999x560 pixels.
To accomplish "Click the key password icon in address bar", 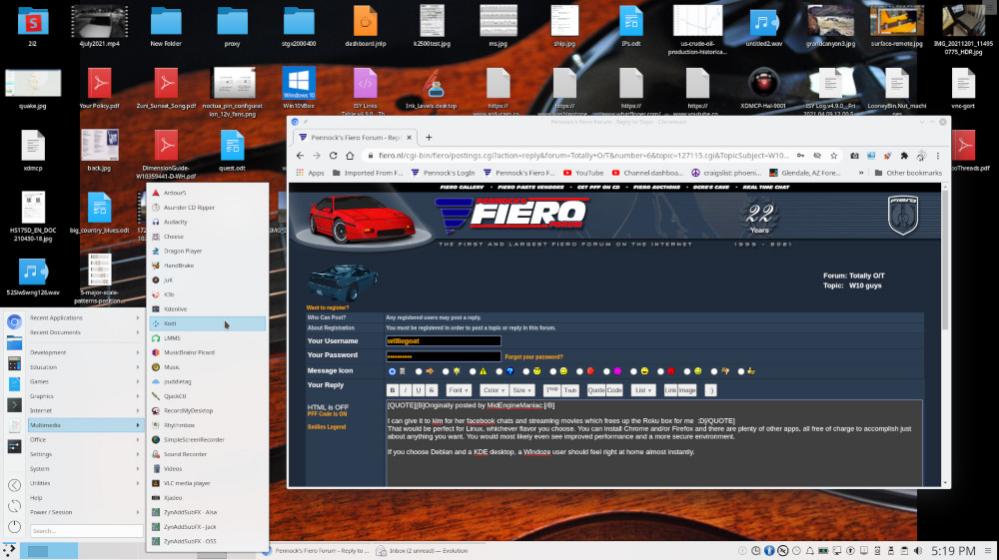I will click(x=800, y=155).
